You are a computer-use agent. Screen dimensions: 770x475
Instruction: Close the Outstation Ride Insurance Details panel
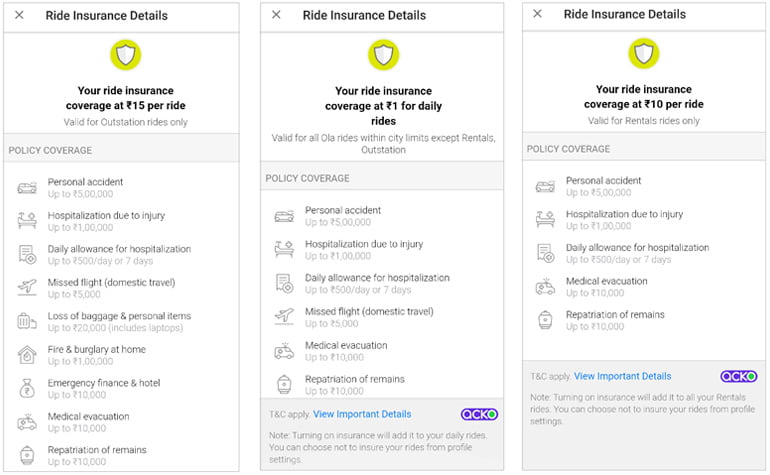tap(19, 16)
